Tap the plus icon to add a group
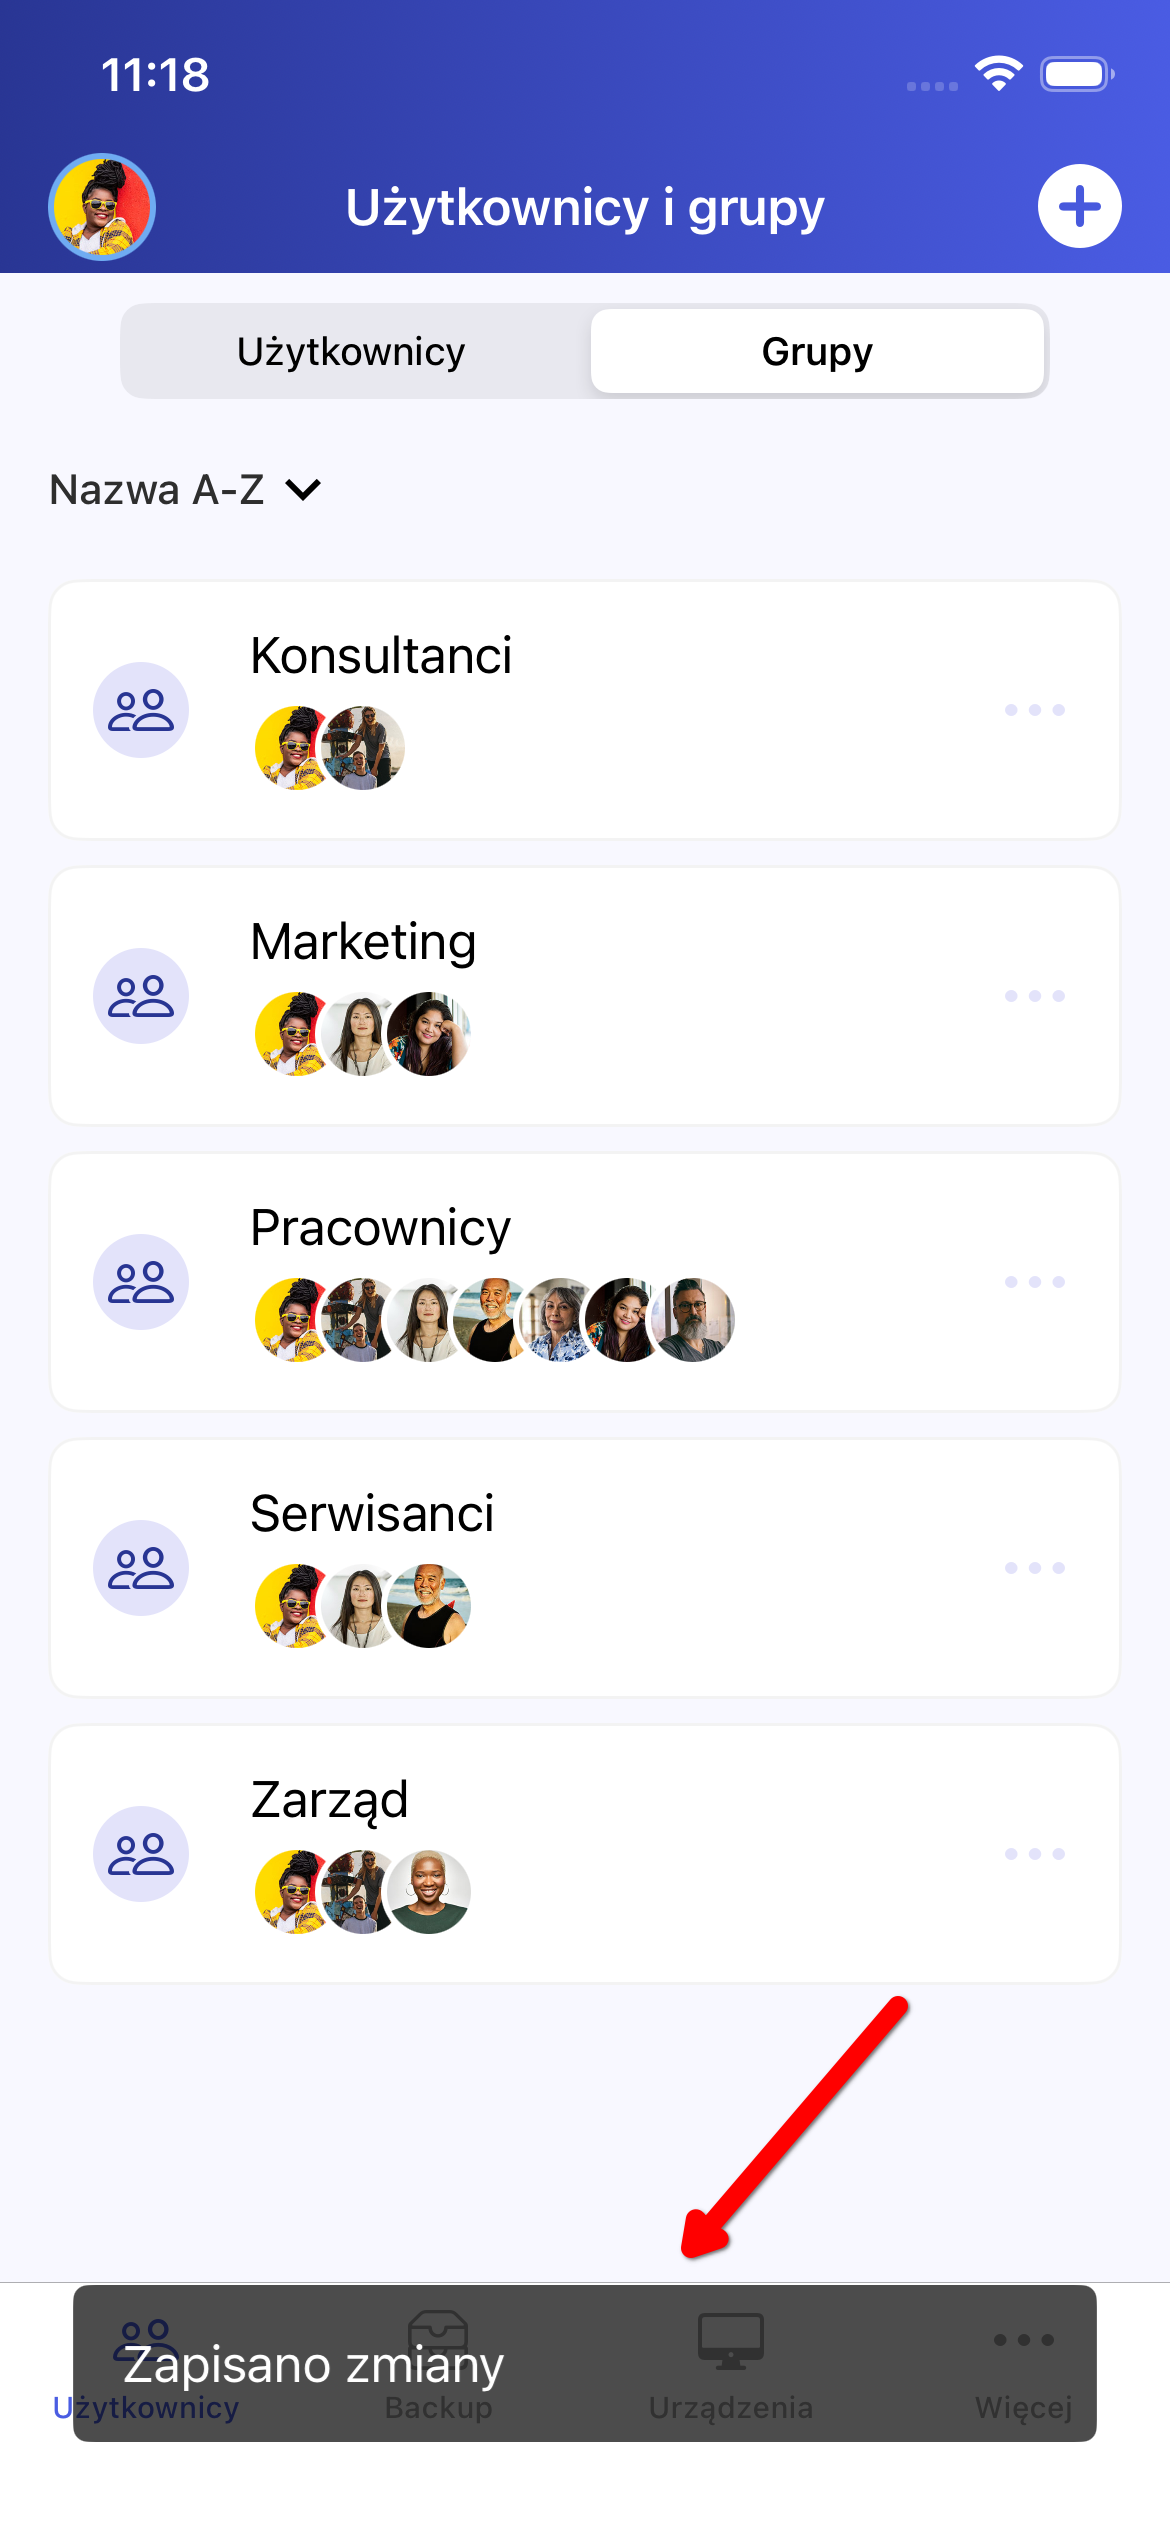The height and width of the screenshot is (2532, 1170). point(1079,206)
